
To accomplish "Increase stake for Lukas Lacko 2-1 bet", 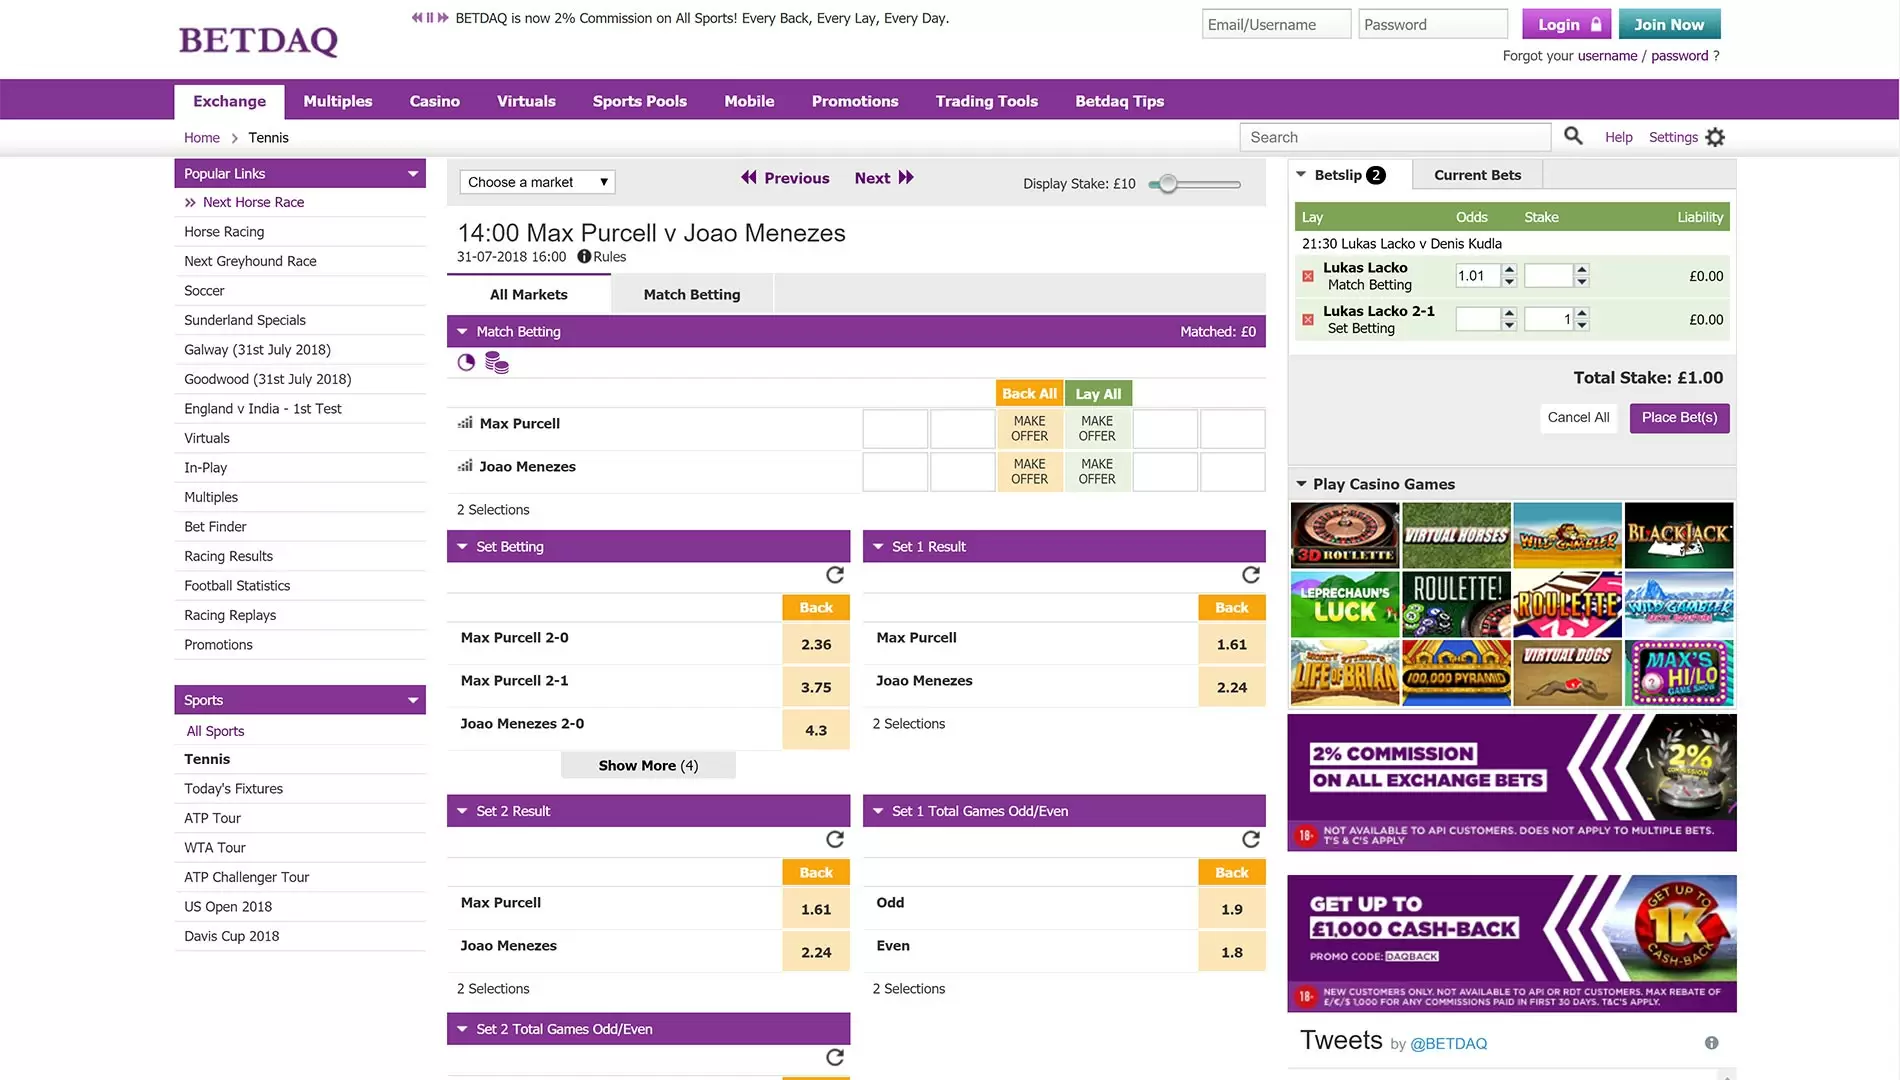I will pos(1582,314).
